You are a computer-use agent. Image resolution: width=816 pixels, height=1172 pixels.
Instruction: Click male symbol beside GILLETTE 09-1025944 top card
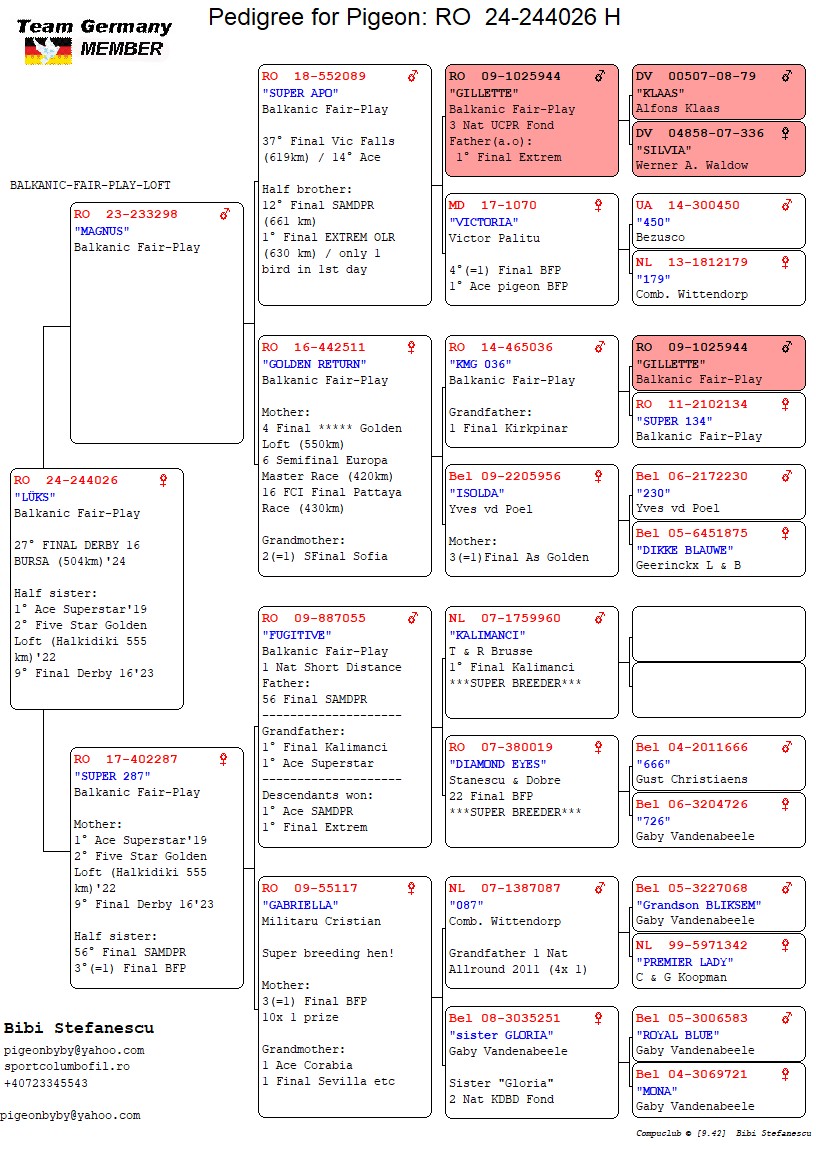click(599, 76)
